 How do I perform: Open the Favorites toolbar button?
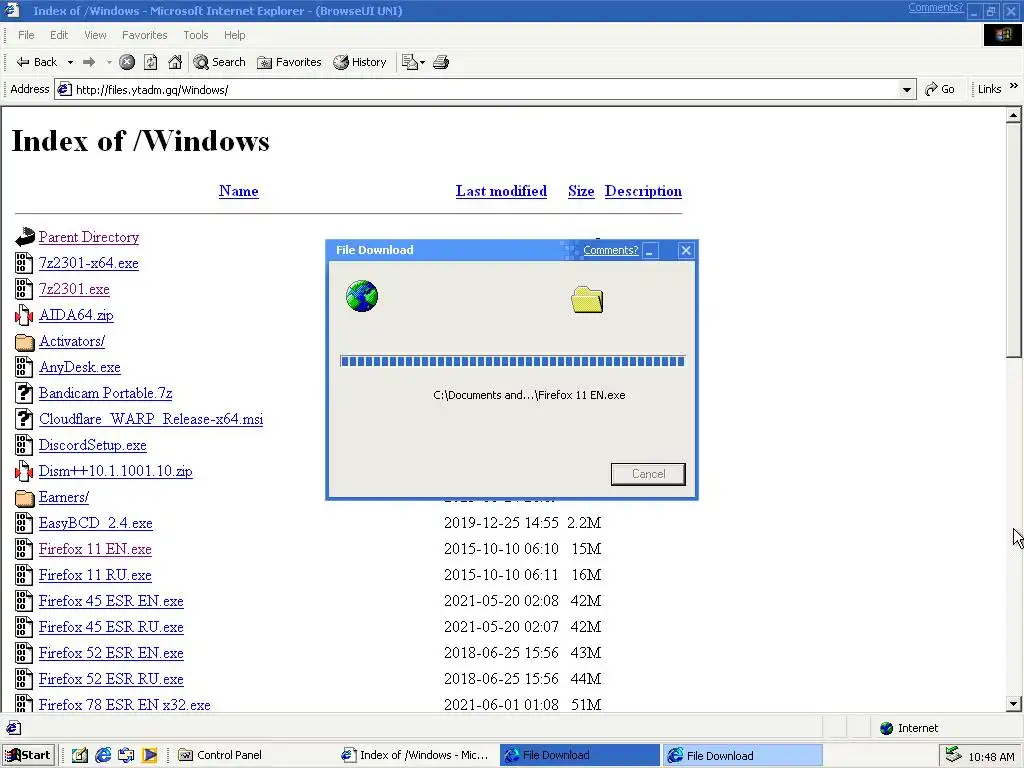tap(289, 62)
